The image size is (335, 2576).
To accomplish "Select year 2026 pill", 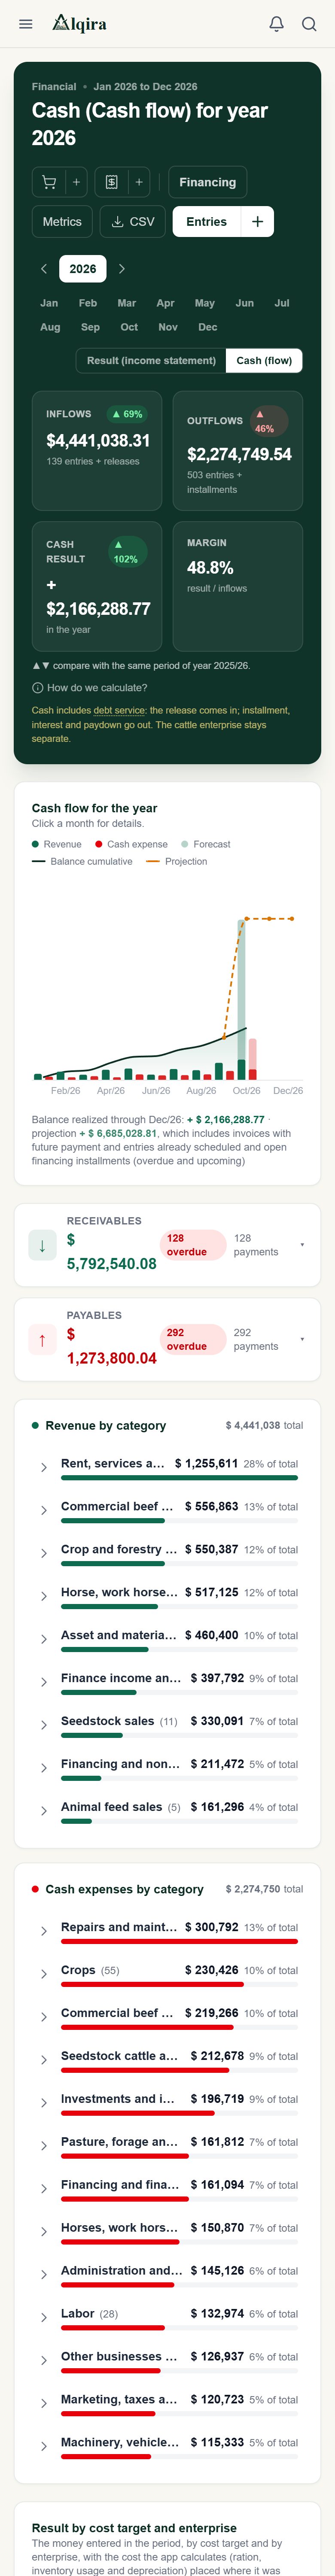I will click(x=83, y=269).
